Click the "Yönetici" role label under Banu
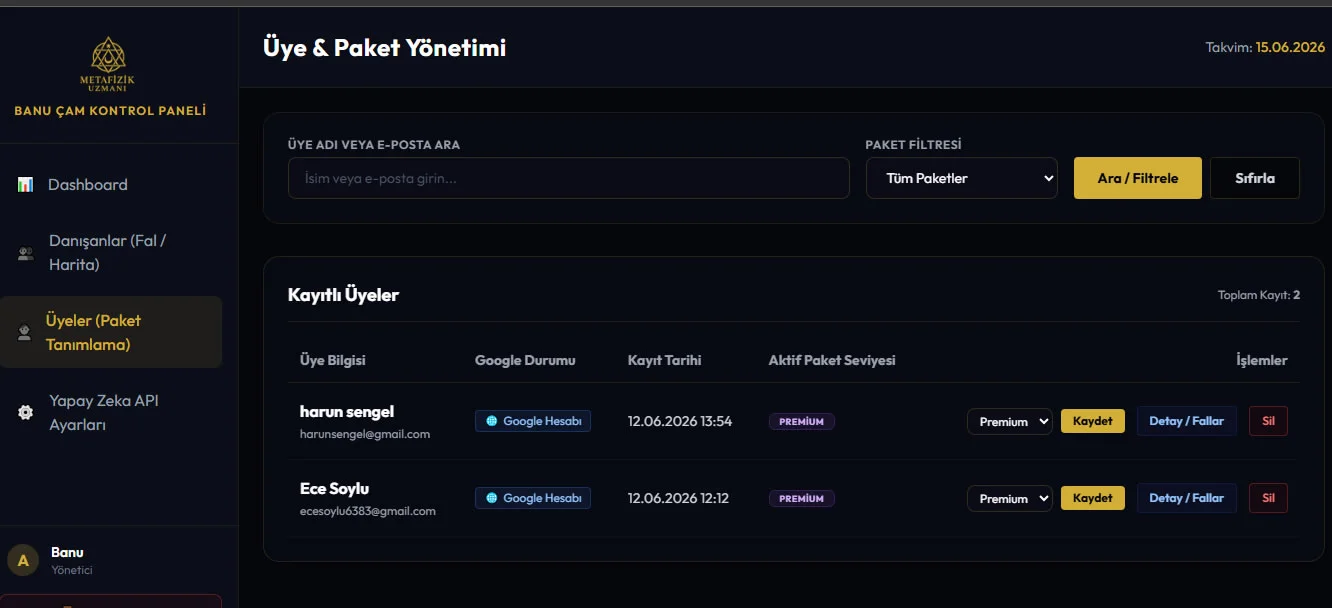The image size is (1332, 608). point(72,570)
